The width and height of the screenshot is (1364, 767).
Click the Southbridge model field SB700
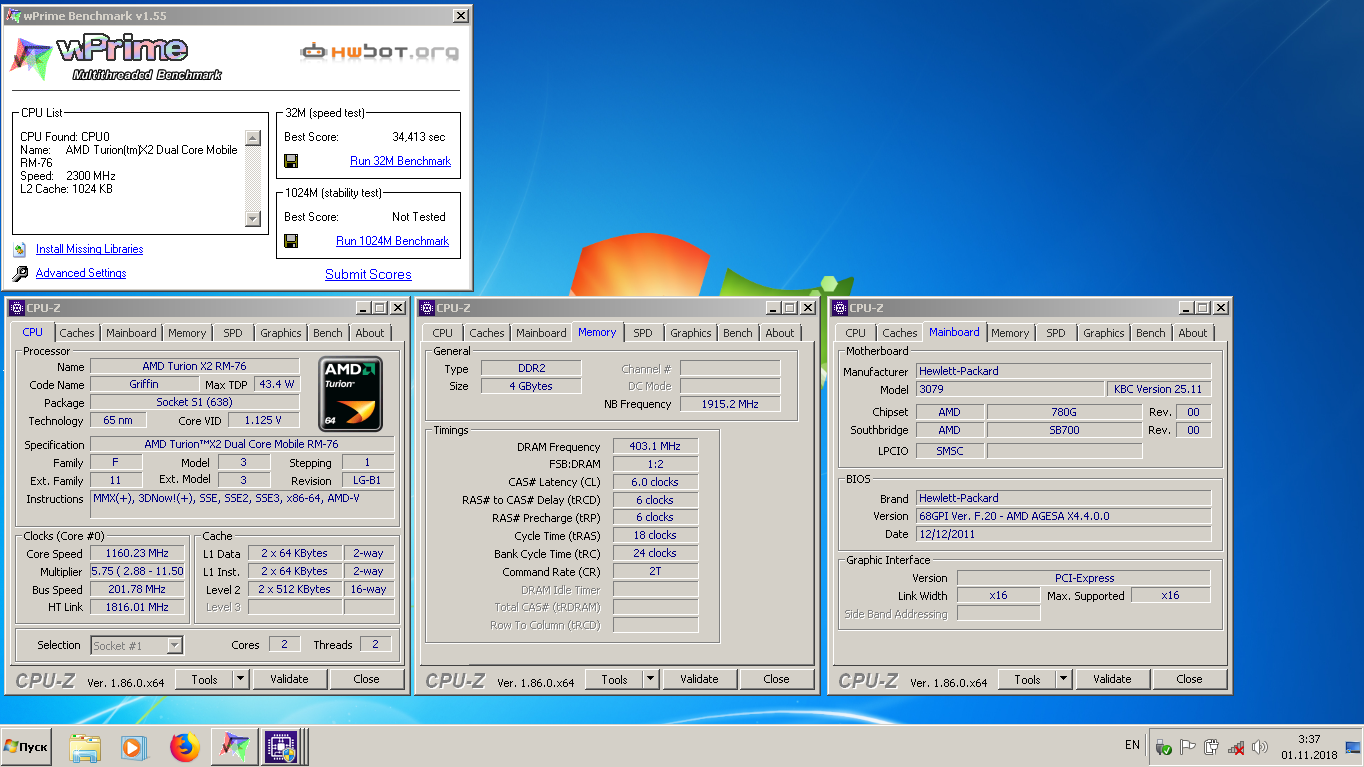tap(1064, 430)
